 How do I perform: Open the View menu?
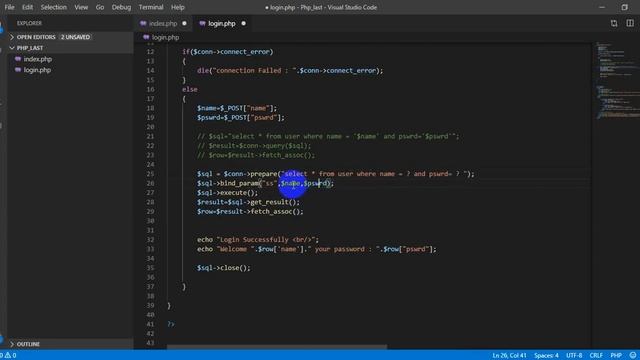click(81, 7)
